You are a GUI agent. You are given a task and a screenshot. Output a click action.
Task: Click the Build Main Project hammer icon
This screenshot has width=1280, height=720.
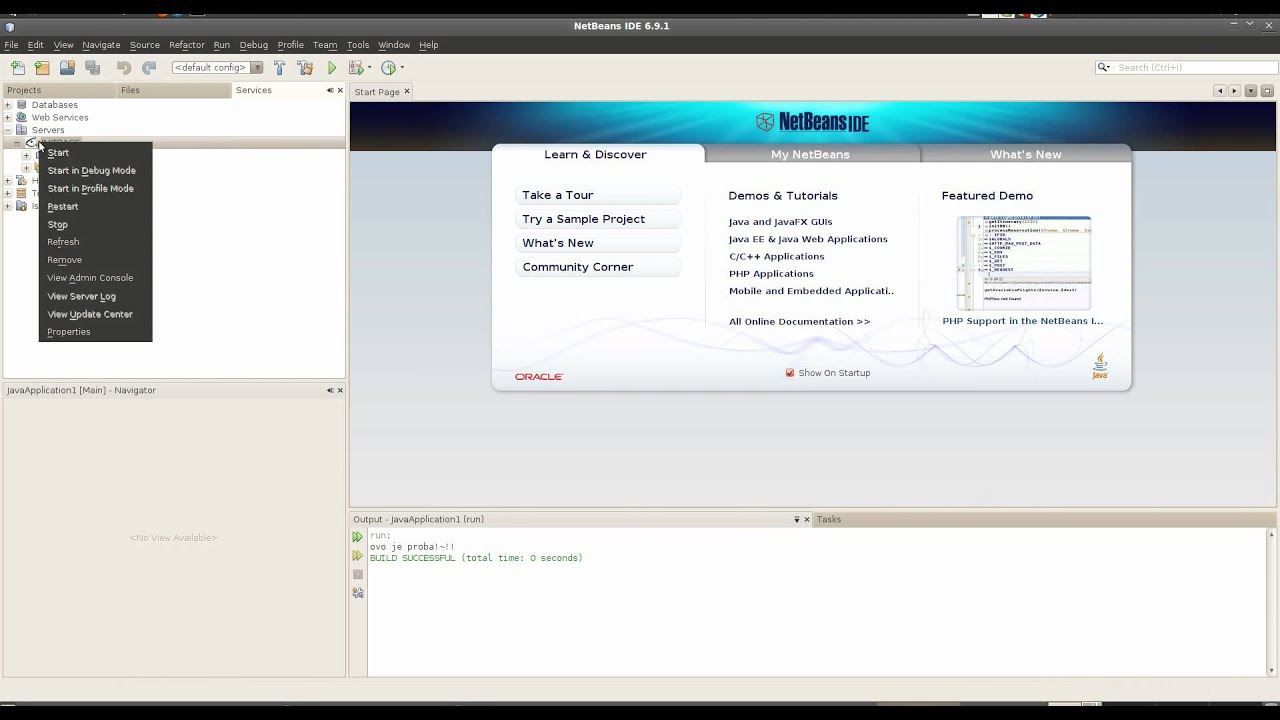(x=280, y=68)
